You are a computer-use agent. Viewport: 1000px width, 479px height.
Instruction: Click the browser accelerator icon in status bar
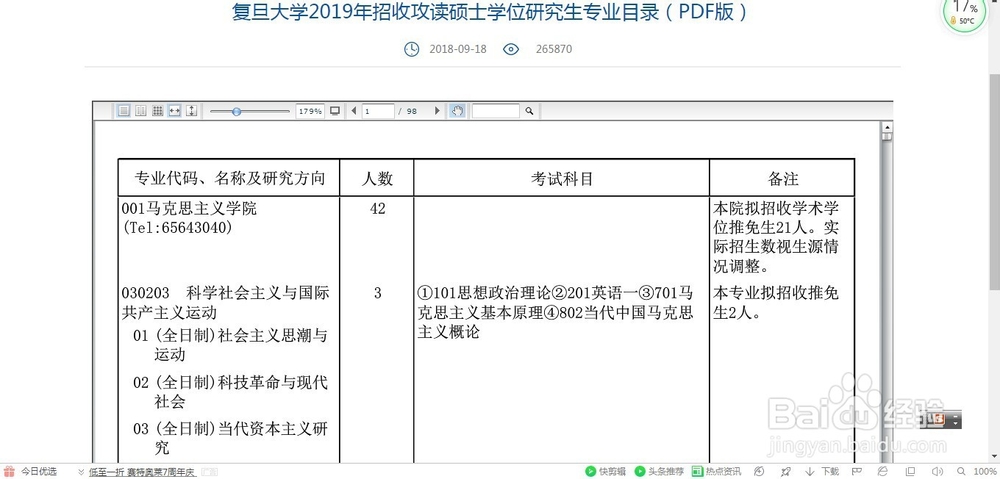tap(759, 472)
